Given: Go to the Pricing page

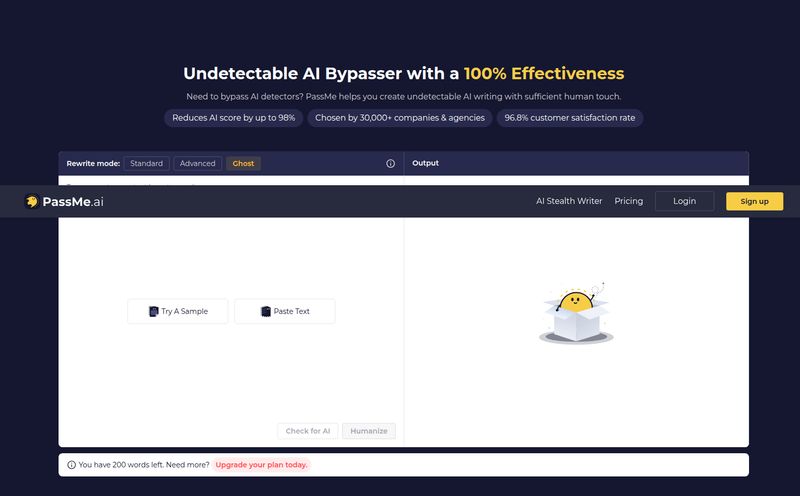Looking at the screenshot, I should (x=629, y=201).
